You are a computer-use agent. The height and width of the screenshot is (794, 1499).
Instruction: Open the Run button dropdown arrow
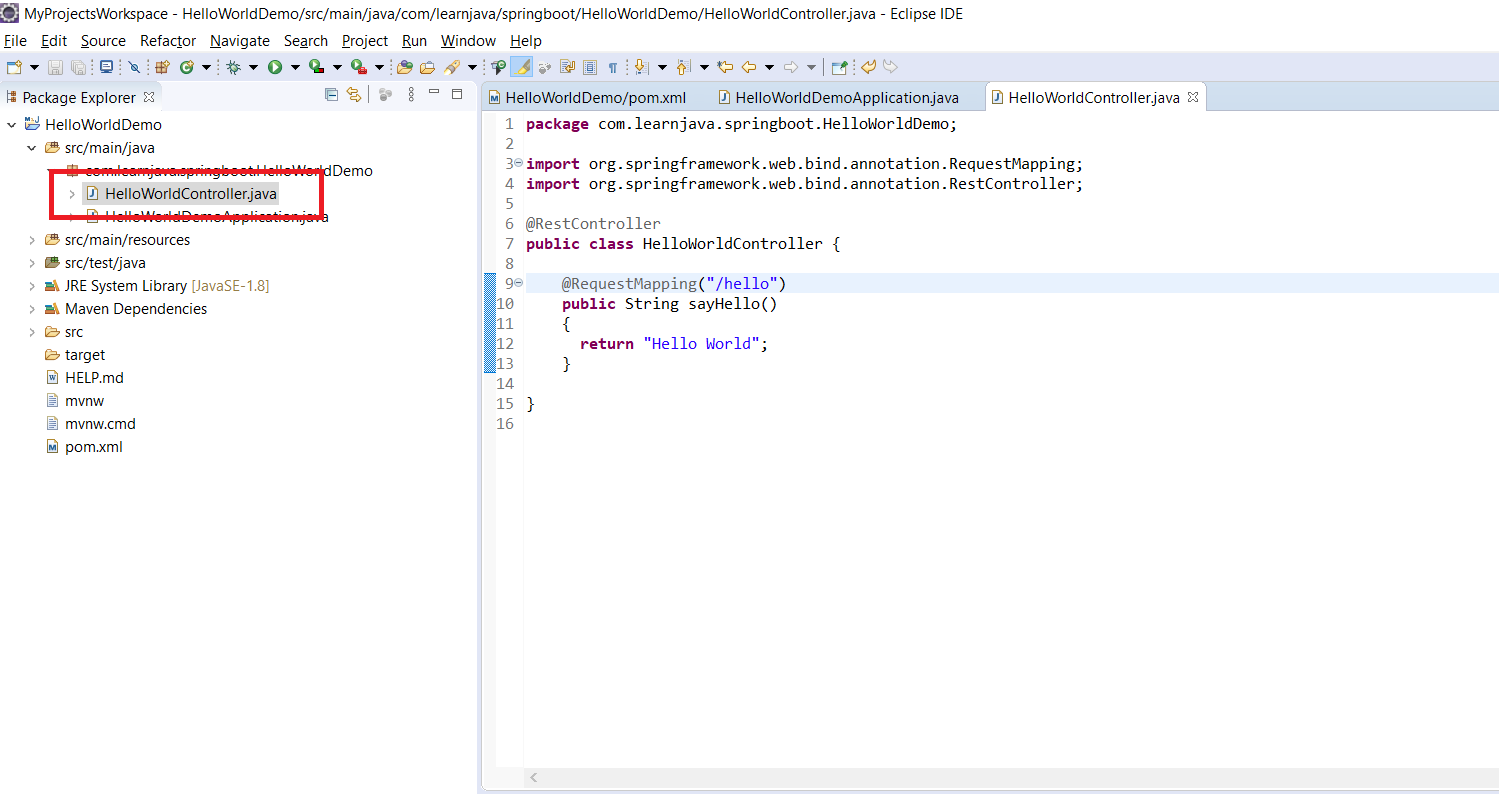295,67
